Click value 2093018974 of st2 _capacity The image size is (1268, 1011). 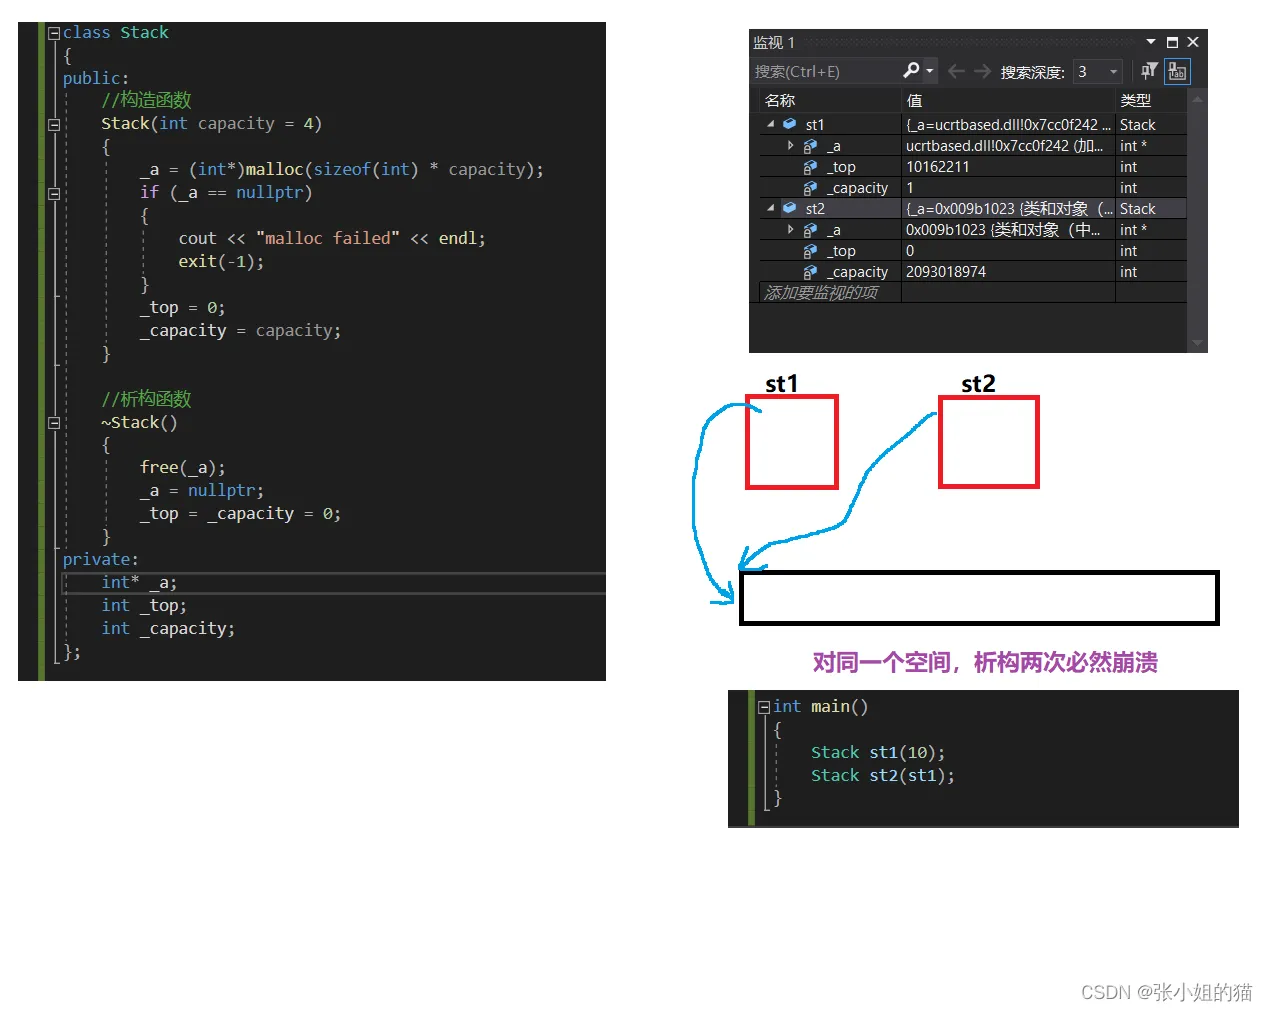click(x=946, y=272)
